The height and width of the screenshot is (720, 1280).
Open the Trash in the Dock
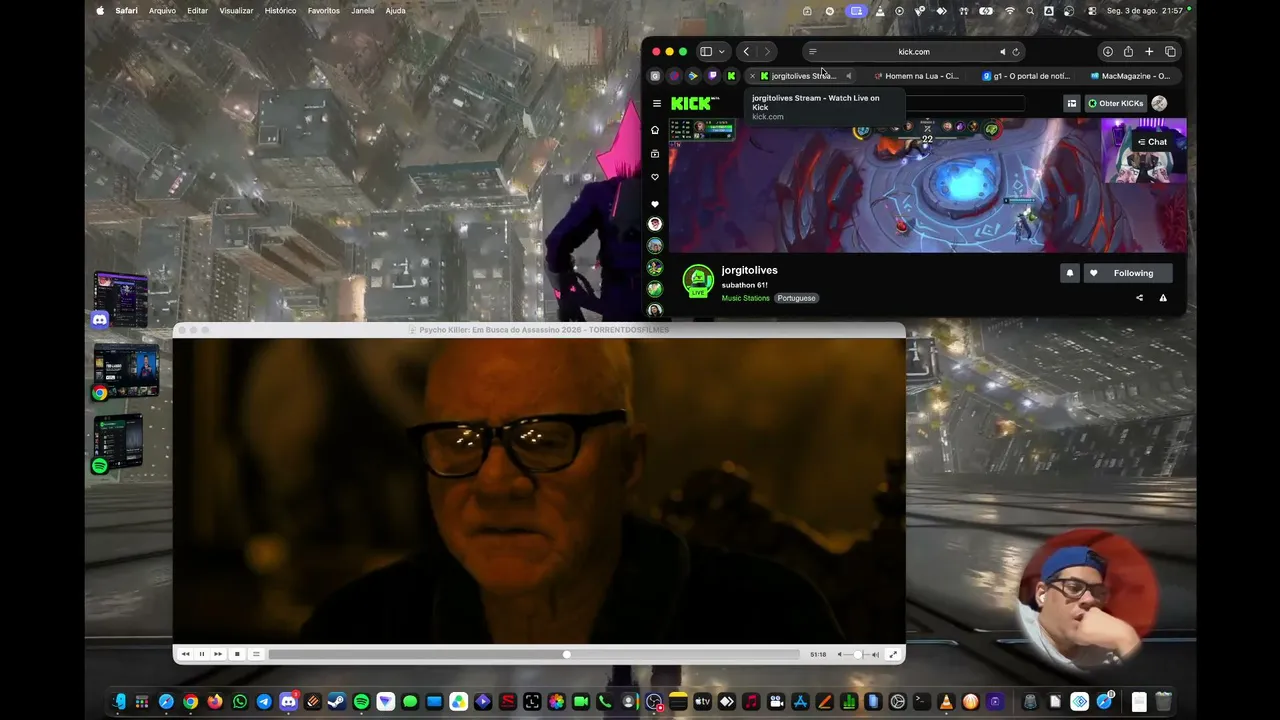[x=1163, y=702]
